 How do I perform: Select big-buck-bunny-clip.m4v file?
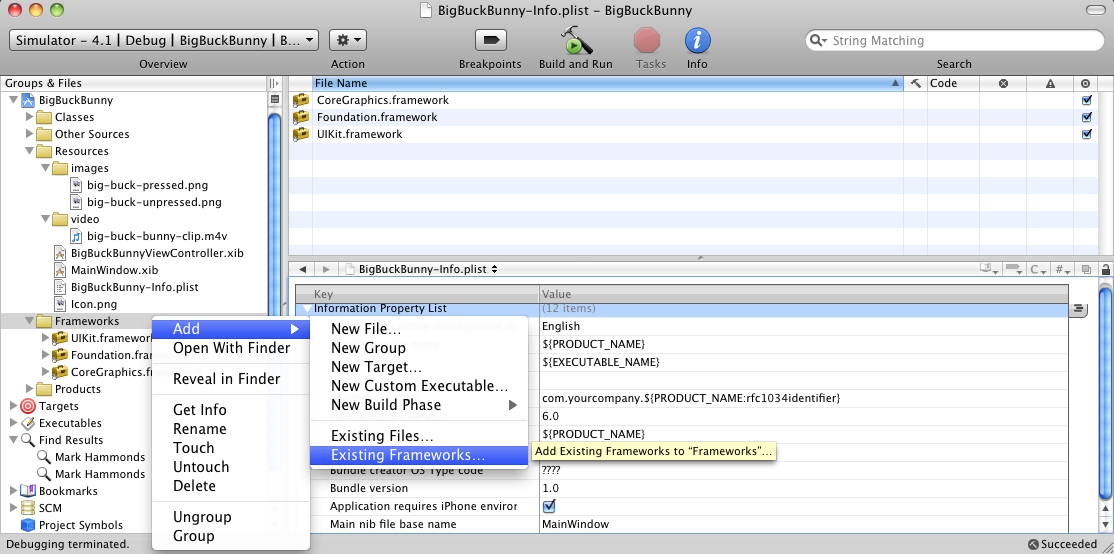(157, 237)
